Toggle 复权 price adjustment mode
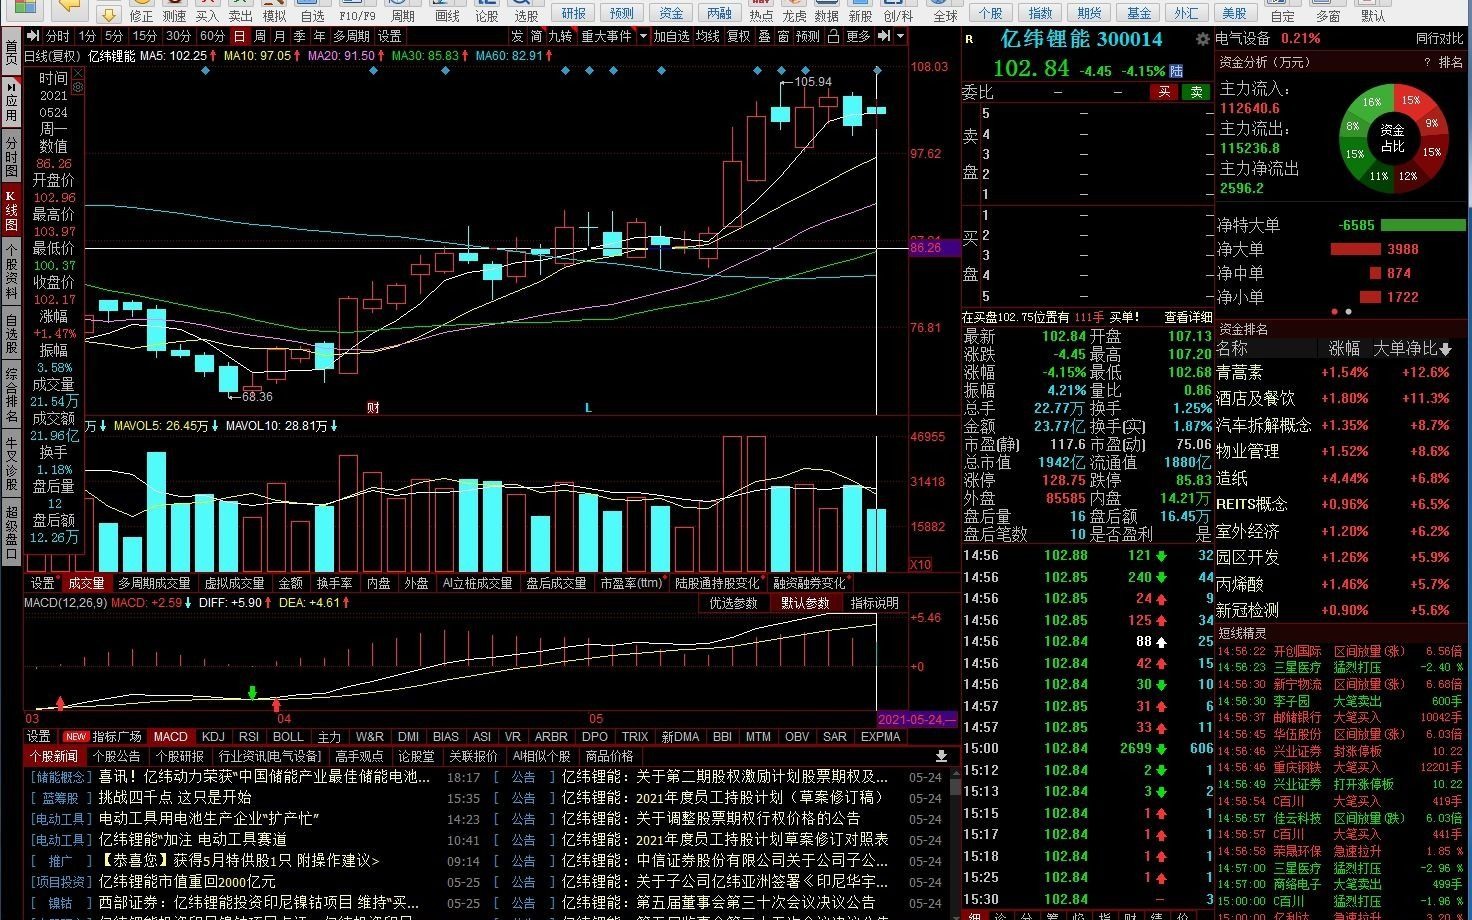 (738, 36)
